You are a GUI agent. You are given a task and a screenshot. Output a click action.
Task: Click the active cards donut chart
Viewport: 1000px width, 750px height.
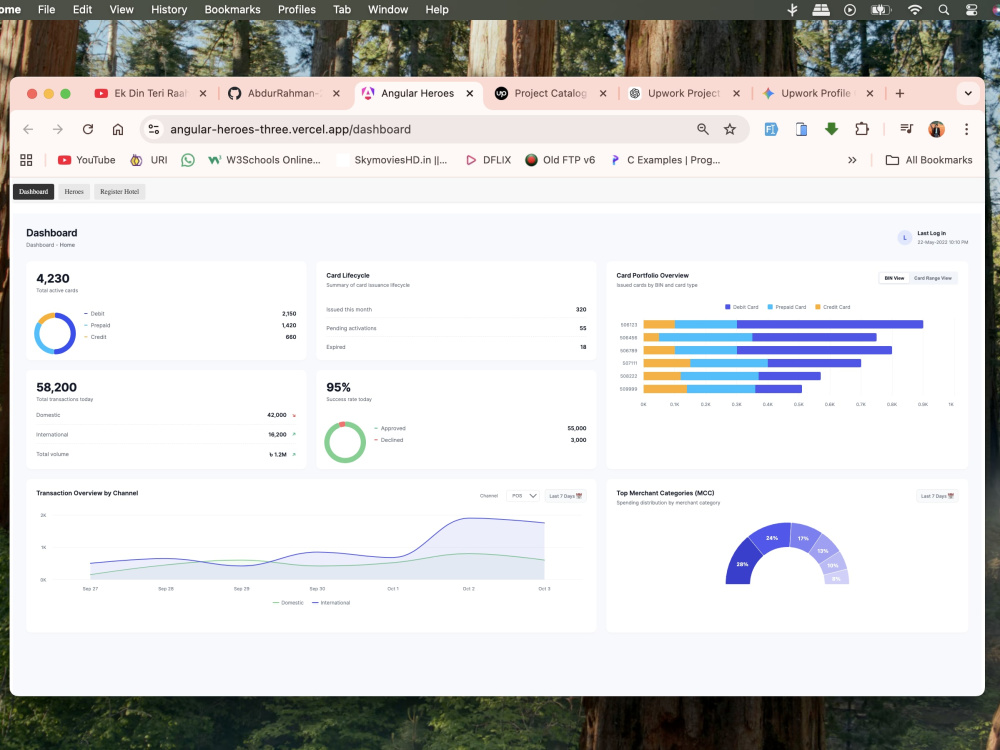(x=55, y=334)
